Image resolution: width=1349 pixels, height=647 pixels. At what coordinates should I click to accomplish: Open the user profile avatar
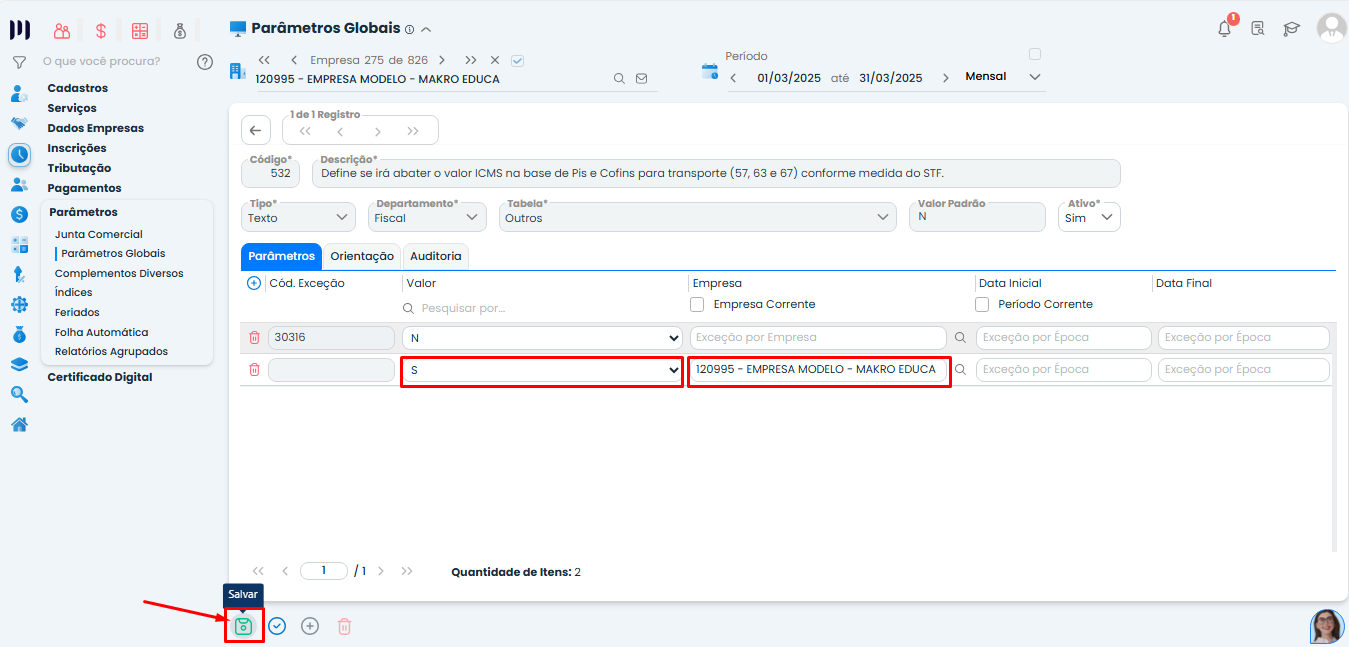point(1331,28)
